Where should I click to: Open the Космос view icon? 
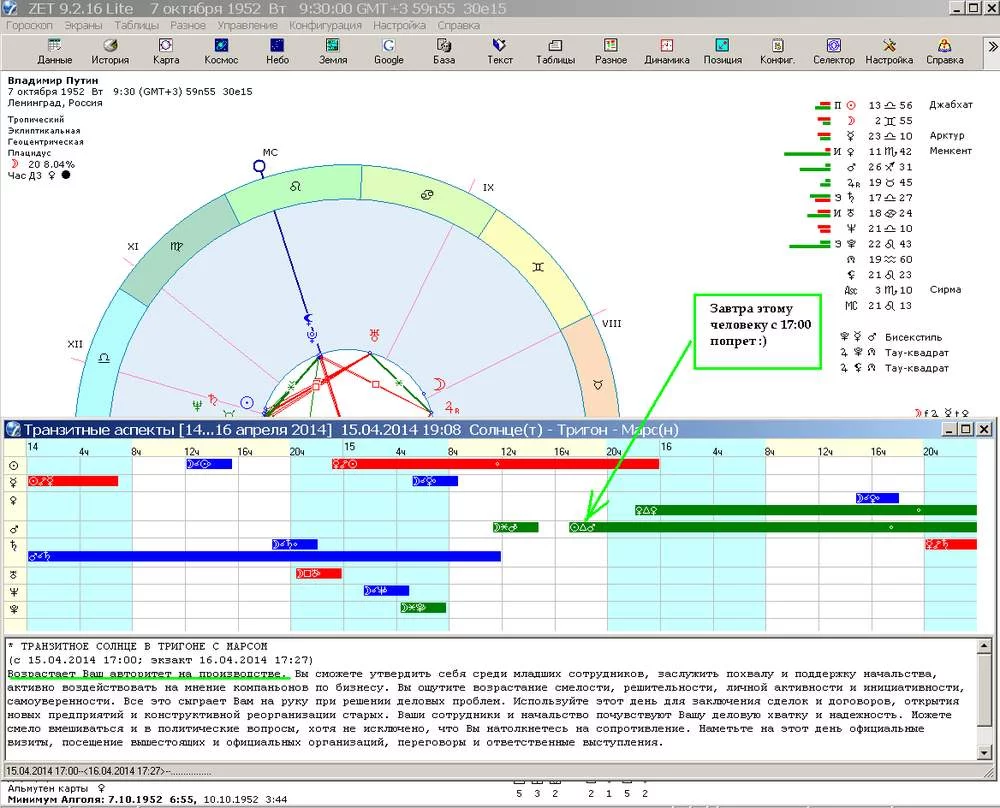(221, 51)
